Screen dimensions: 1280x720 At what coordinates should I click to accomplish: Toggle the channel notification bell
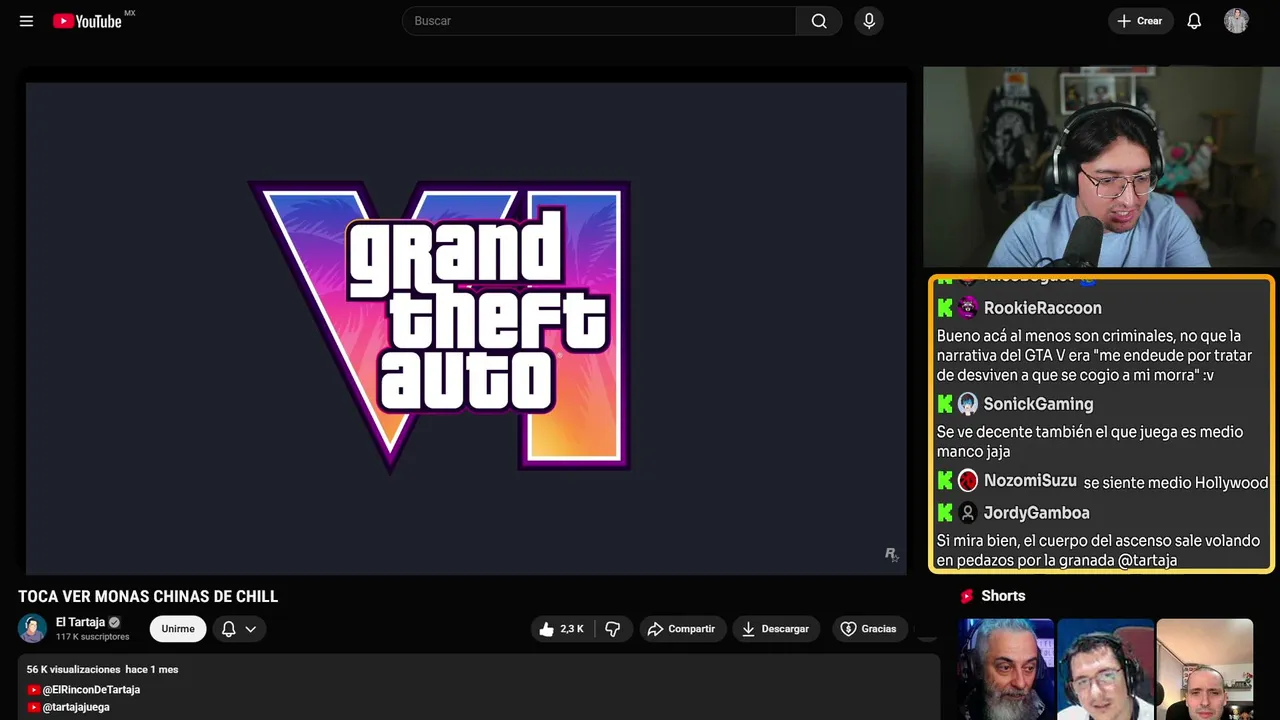point(228,629)
